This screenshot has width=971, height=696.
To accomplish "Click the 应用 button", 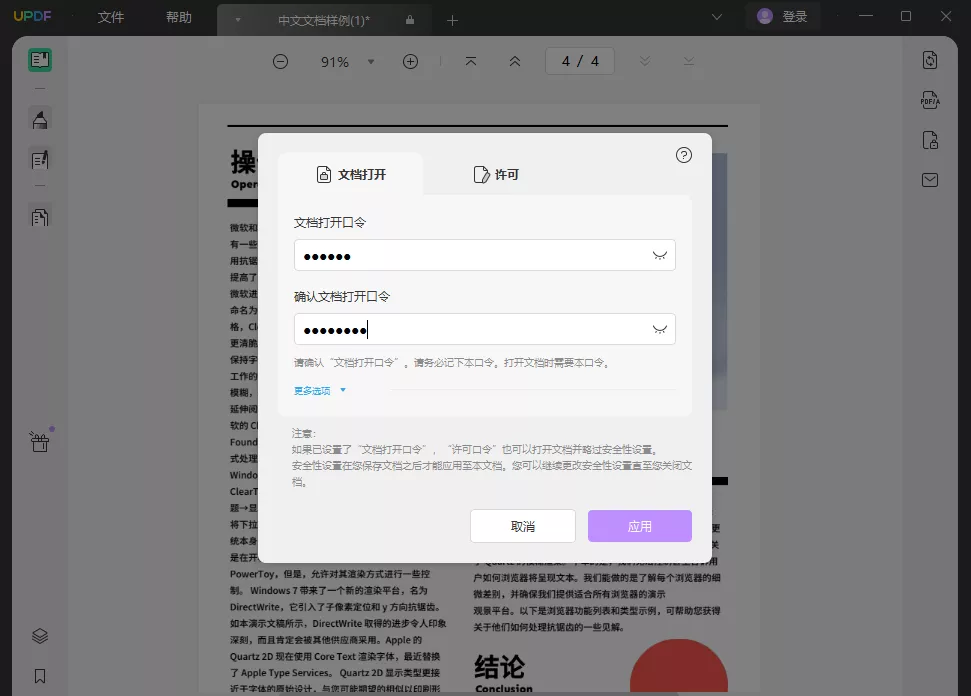I will coord(640,526).
